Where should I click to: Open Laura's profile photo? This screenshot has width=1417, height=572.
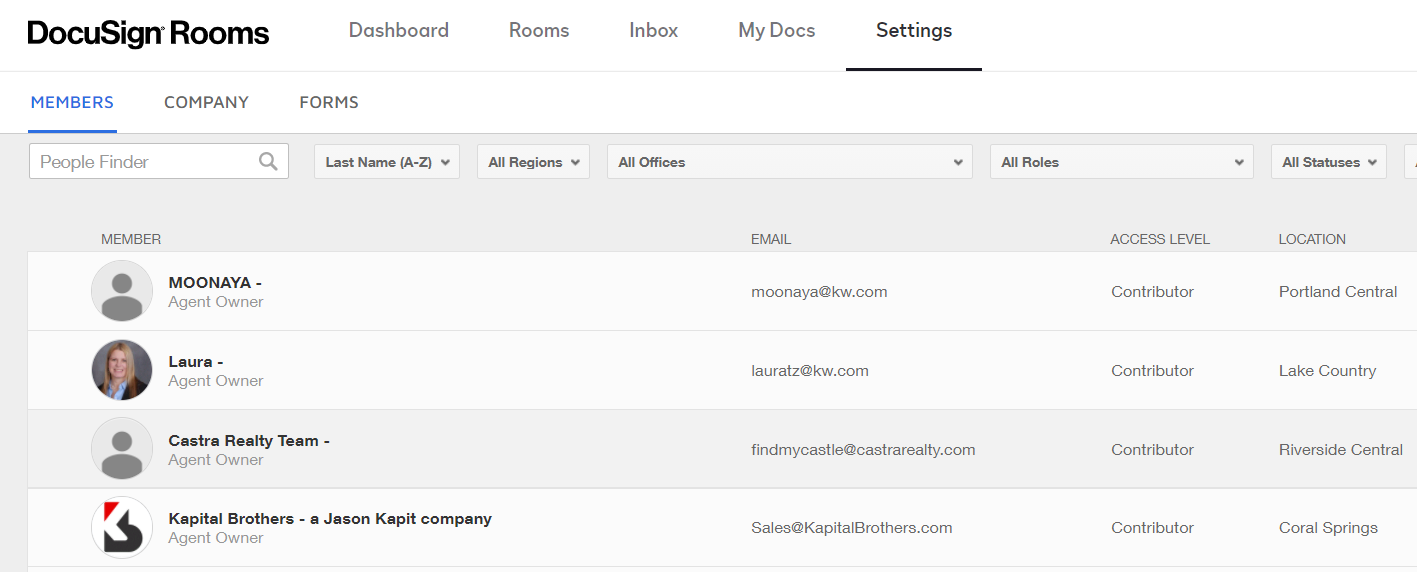point(122,370)
